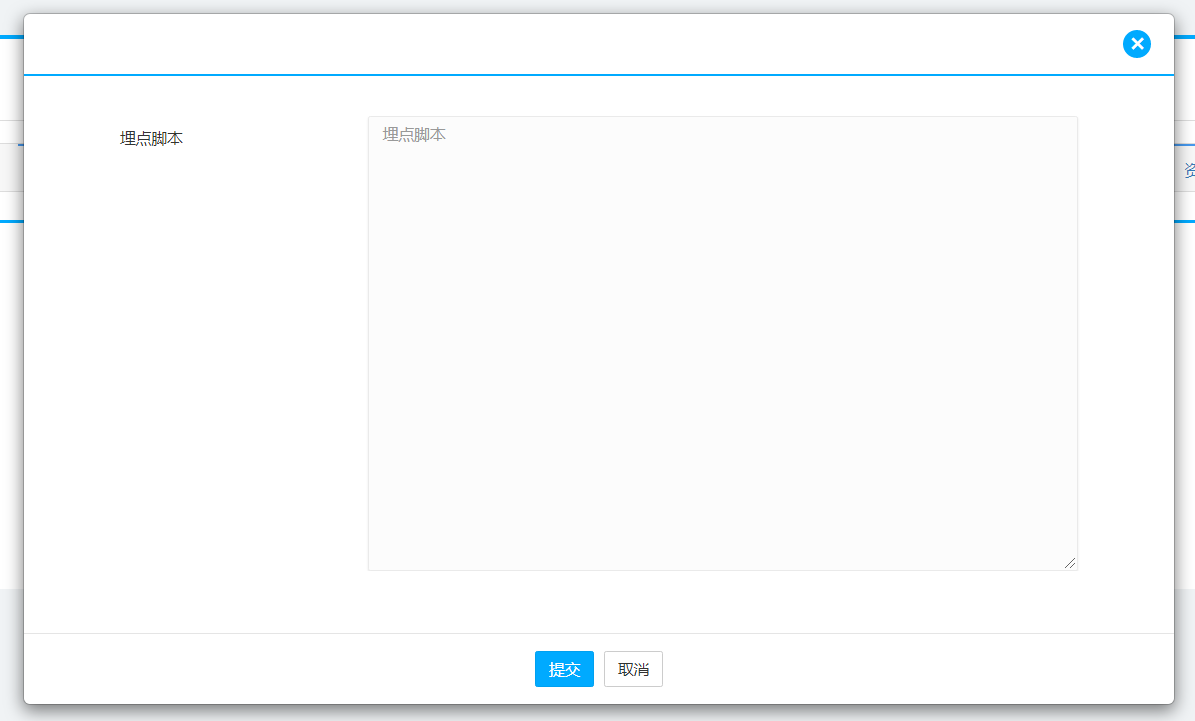Click the gray separator line above the footer buttons
The height and width of the screenshot is (721, 1195).
[598, 633]
